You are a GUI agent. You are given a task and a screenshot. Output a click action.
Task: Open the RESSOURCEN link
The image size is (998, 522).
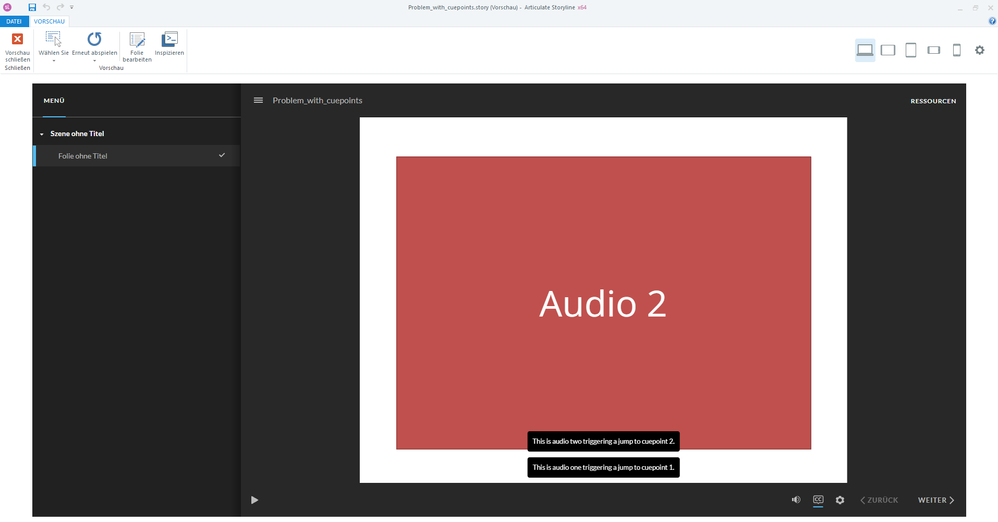point(932,101)
